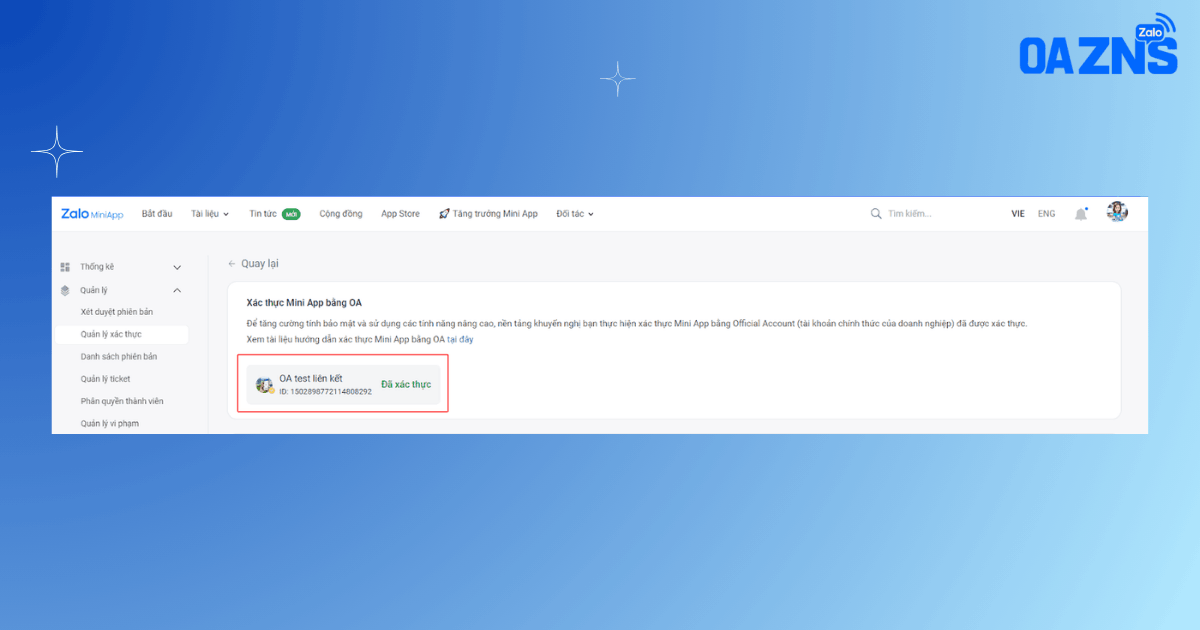Viewport: 1200px width, 630px height.
Task: Switch language to VIE
Action: 1018,214
